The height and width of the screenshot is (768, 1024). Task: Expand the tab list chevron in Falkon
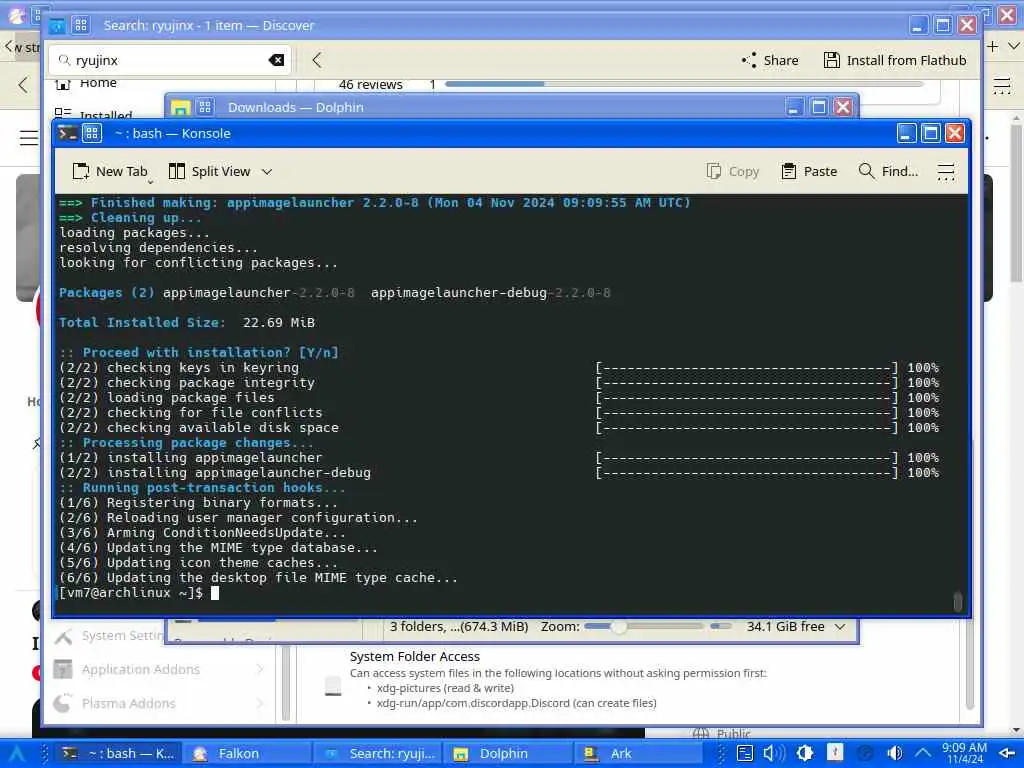(1014, 46)
